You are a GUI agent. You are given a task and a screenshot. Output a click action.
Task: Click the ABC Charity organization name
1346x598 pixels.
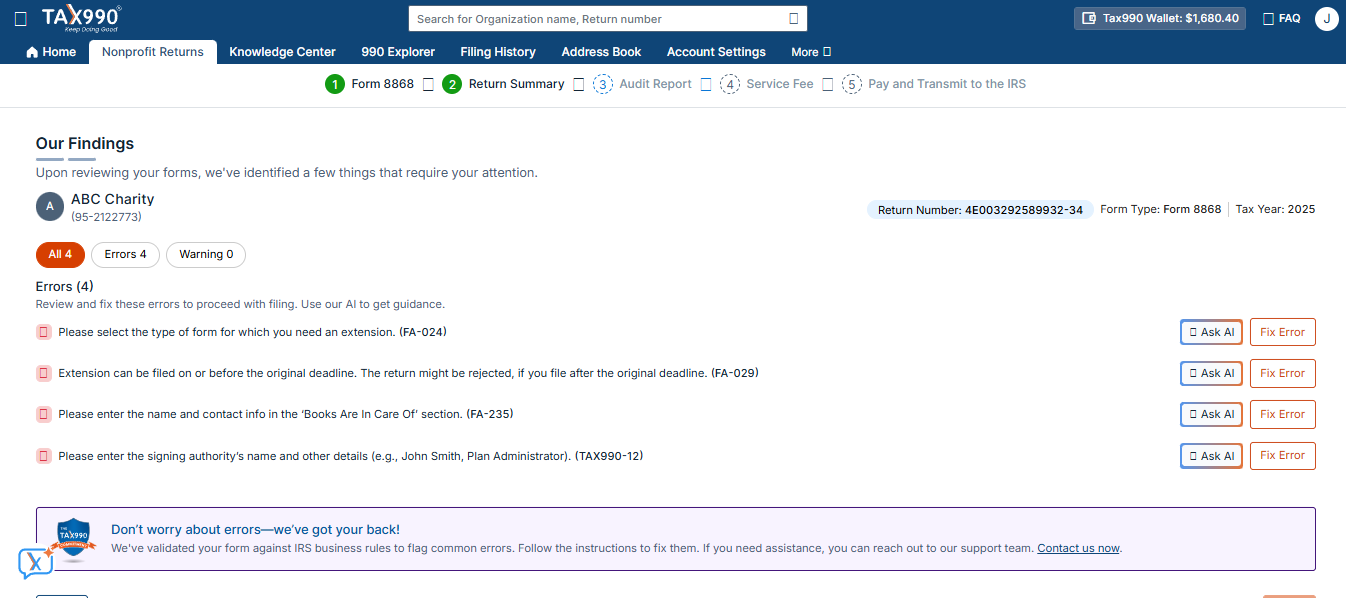coord(113,199)
